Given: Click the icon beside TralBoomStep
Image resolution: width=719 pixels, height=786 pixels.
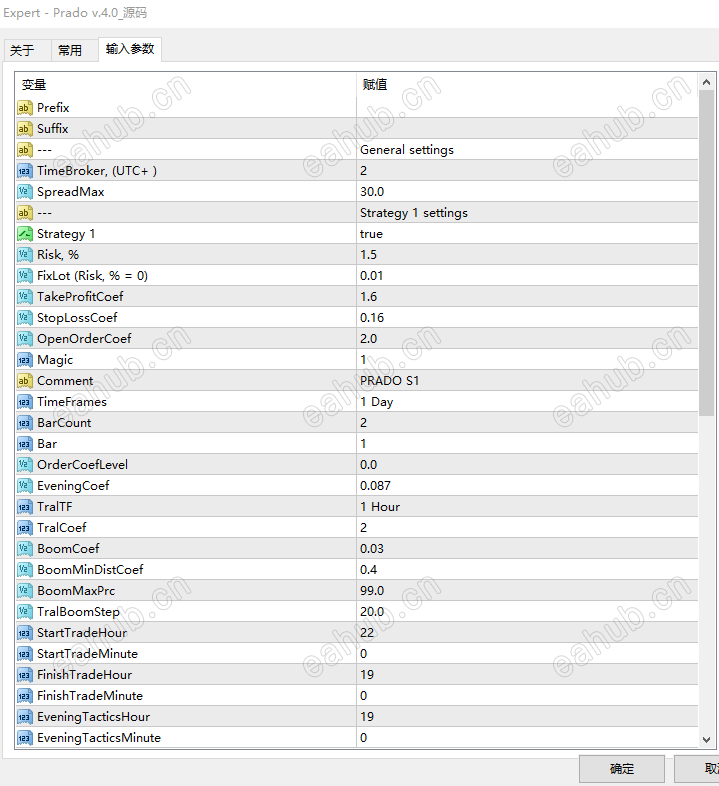Looking at the screenshot, I should coord(25,612).
